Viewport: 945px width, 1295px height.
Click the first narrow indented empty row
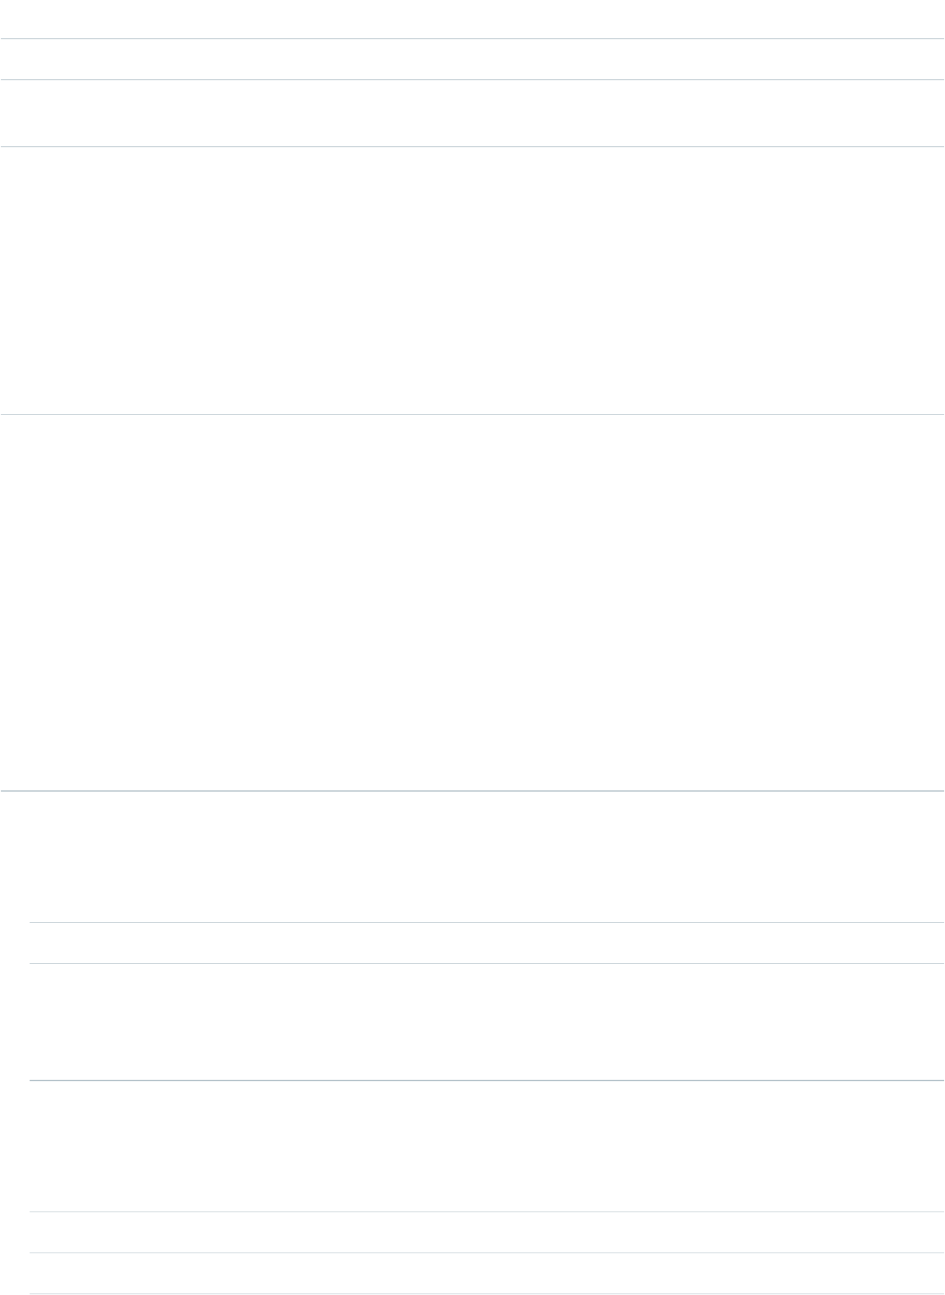click(487, 943)
